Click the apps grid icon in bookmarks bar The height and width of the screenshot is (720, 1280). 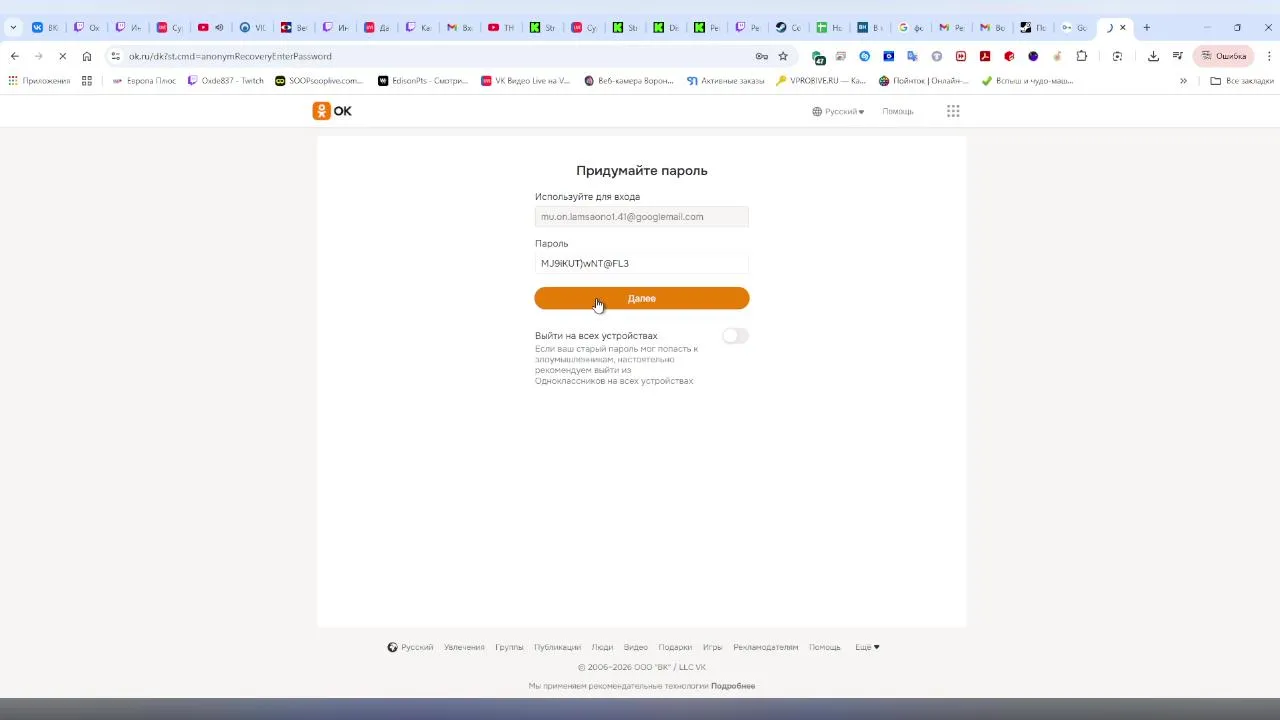(x=87, y=80)
